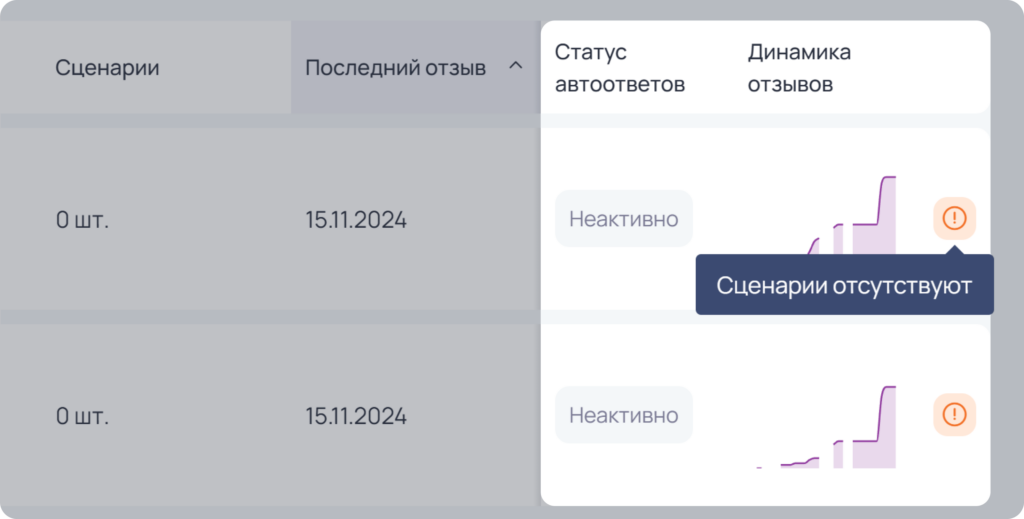
Task: Click the tallest bar in first row chart
Action: [x=888, y=215]
